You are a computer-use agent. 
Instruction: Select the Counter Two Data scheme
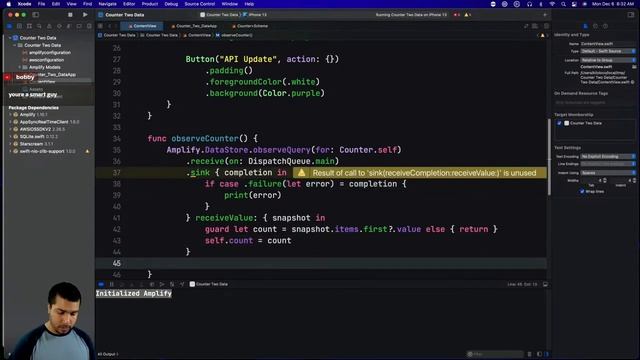coord(219,15)
